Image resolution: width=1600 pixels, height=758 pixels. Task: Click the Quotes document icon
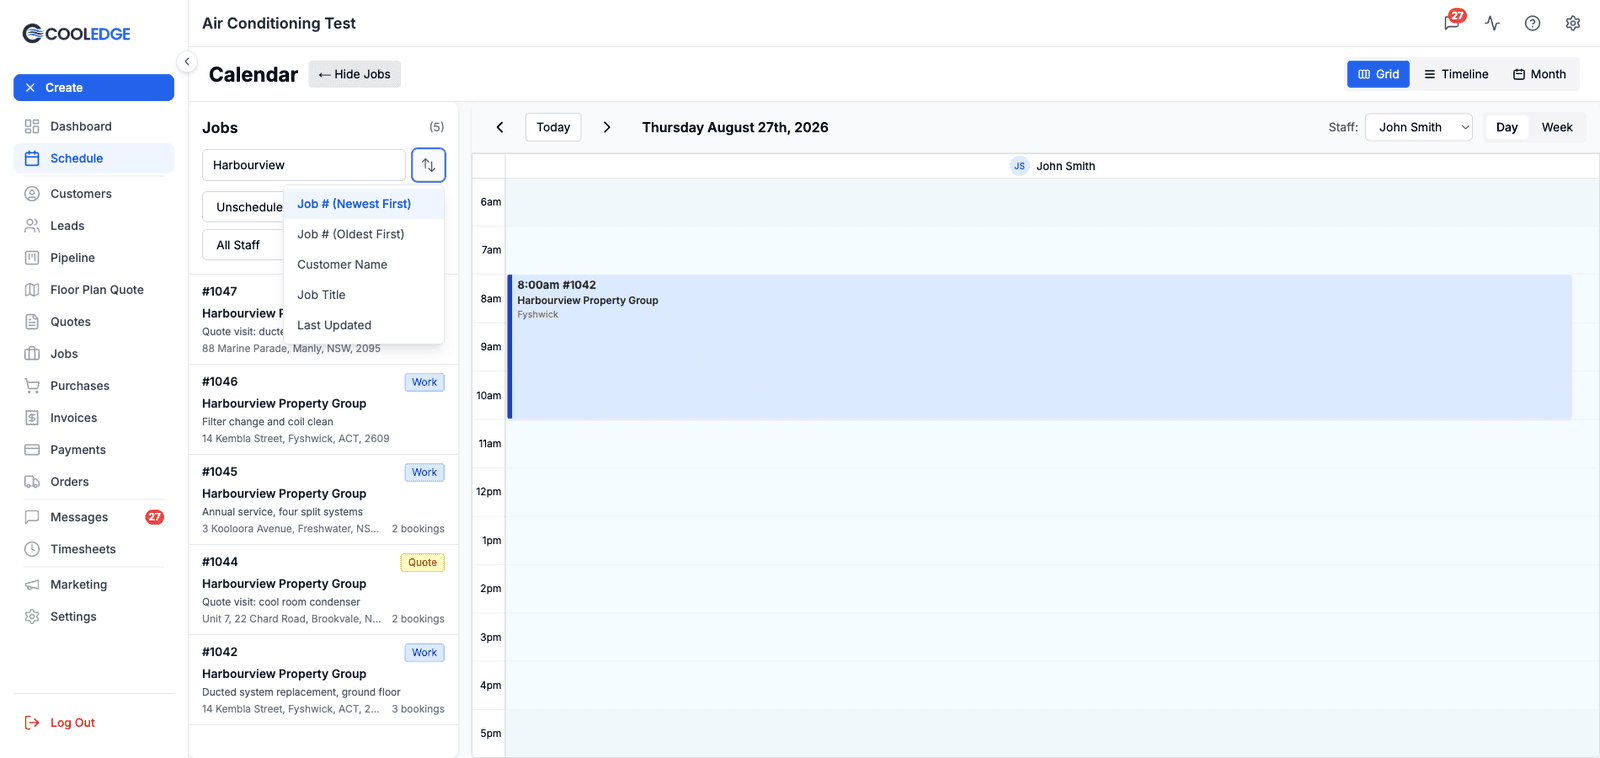point(32,322)
